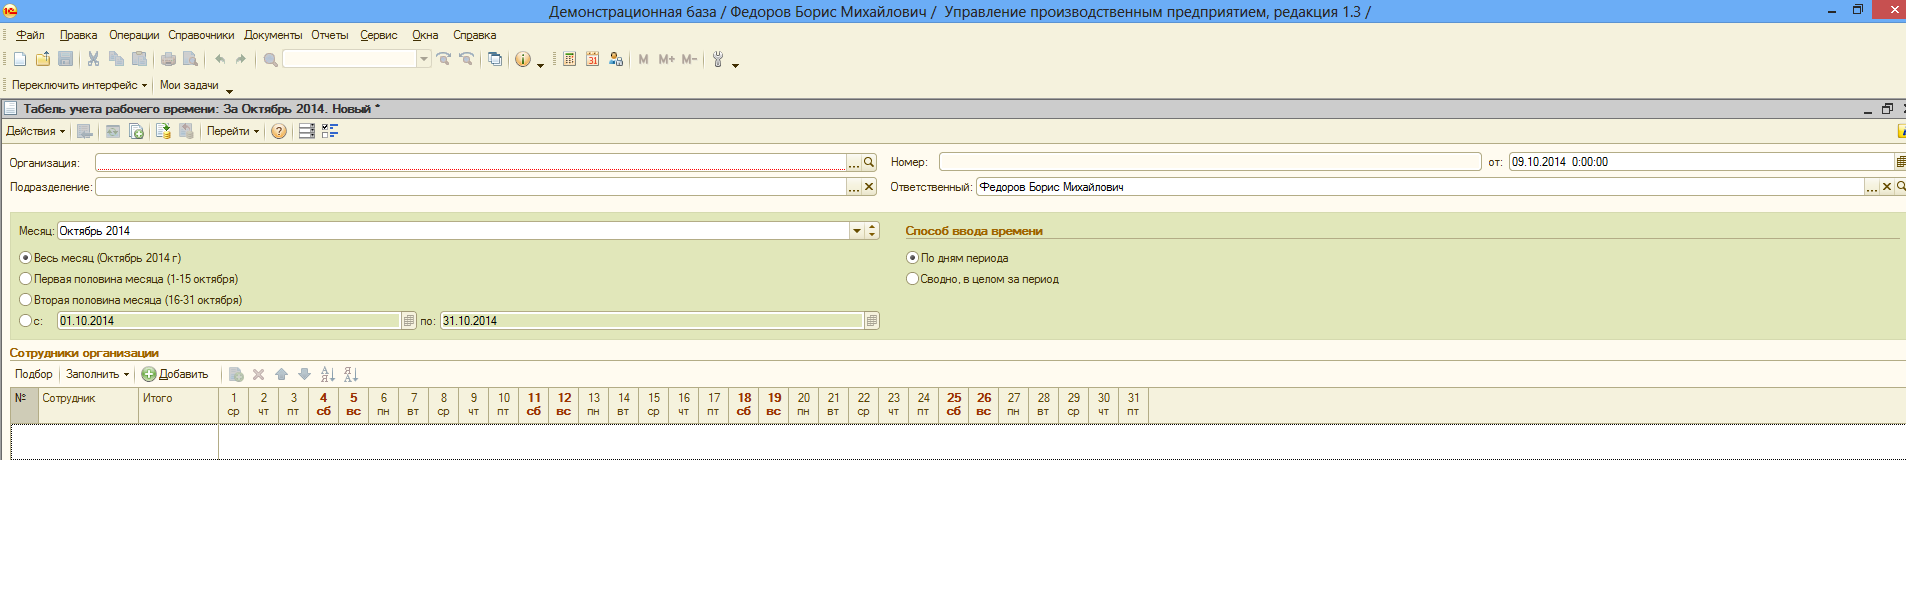This screenshot has height=590, width=1906.
Task: Open the Действия dropdown menu
Action: pos(35,132)
